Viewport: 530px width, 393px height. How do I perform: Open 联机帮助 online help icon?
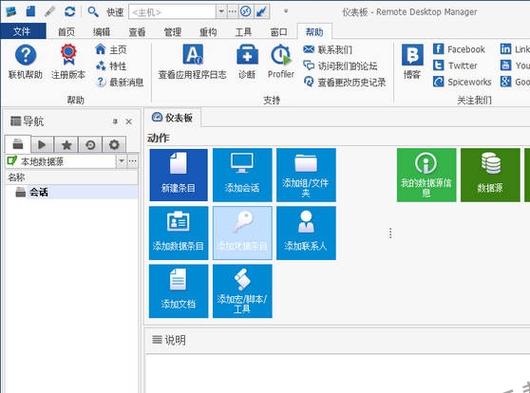pos(25,62)
